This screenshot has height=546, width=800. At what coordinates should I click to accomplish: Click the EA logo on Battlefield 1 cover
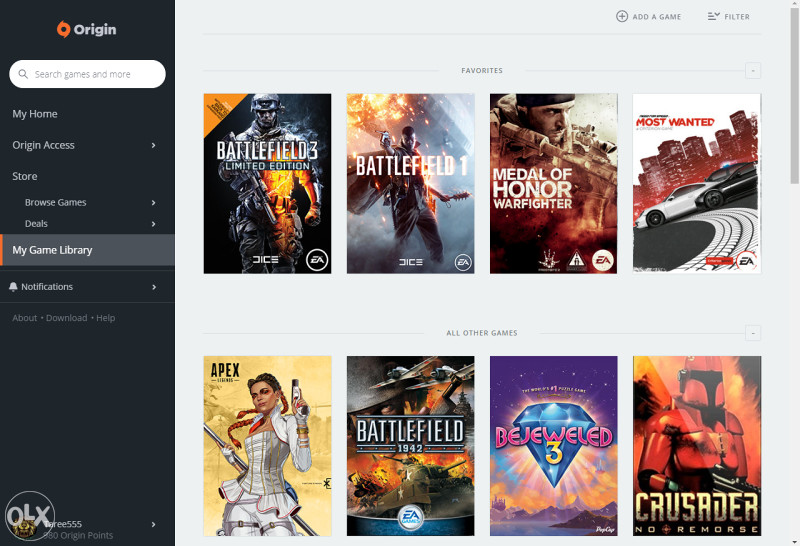pyautogui.click(x=463, y=262)
